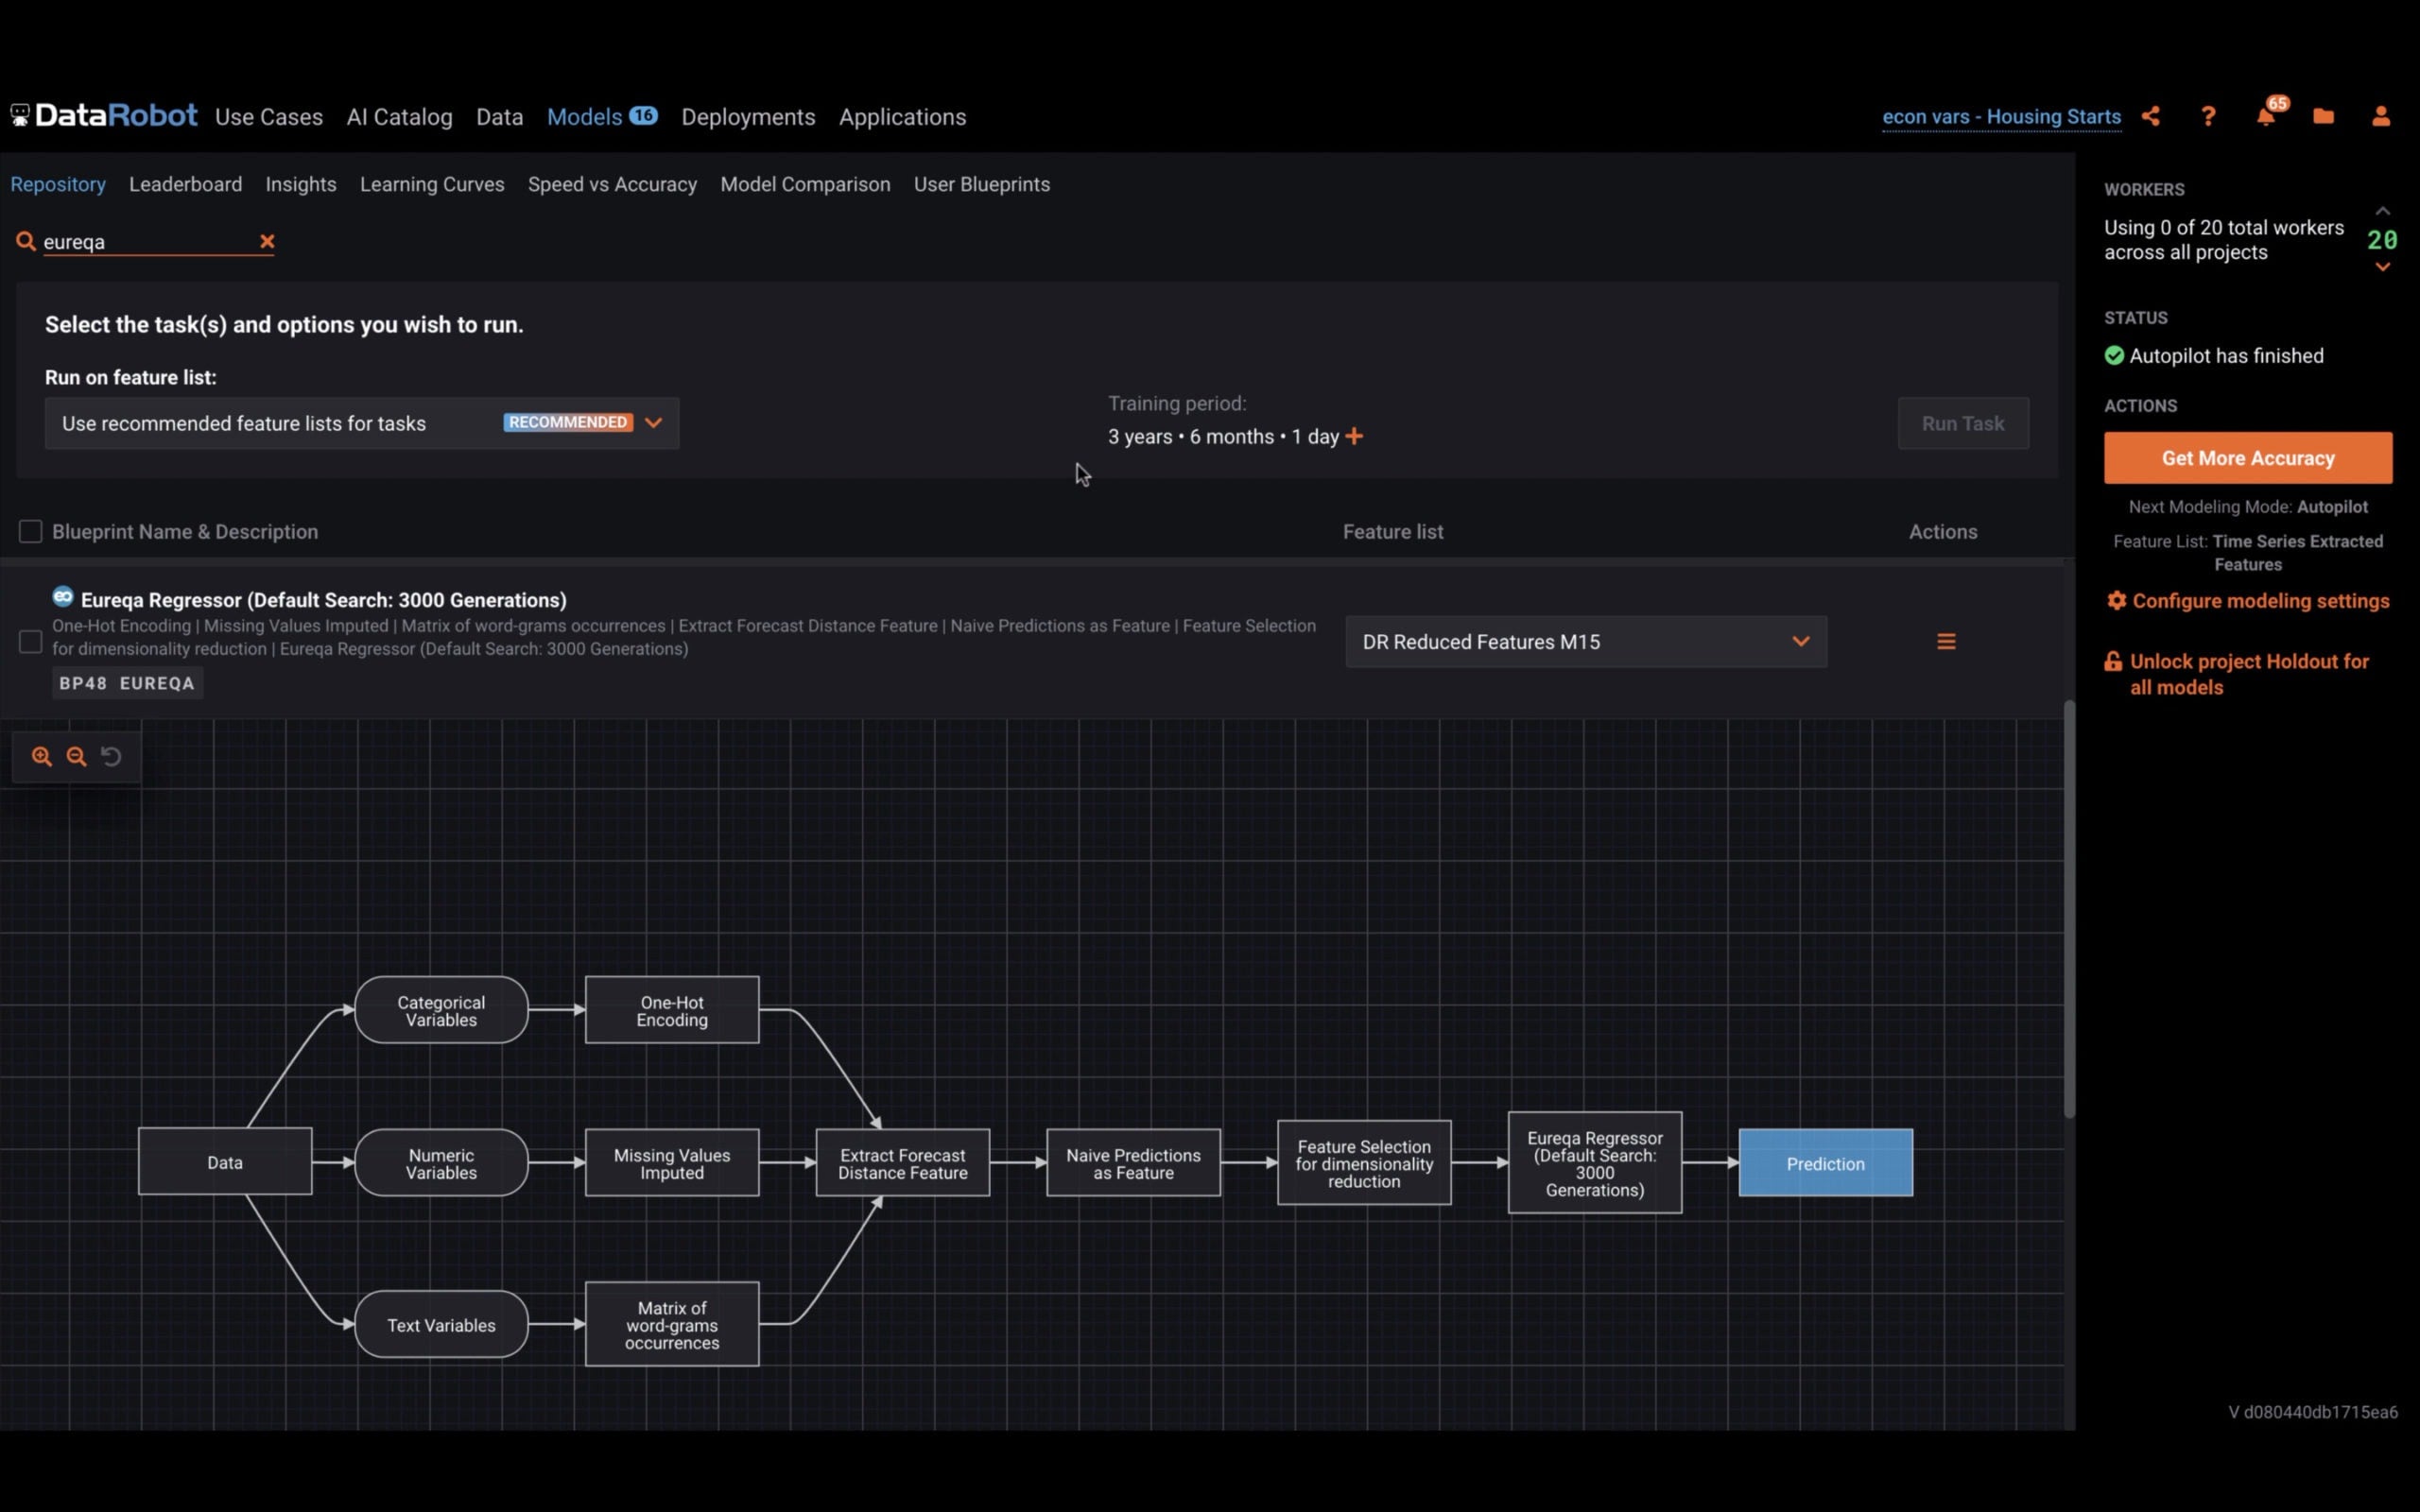Select the One-Hot Encoding node
The image size is (2420, 1512).
point(672,1010)
